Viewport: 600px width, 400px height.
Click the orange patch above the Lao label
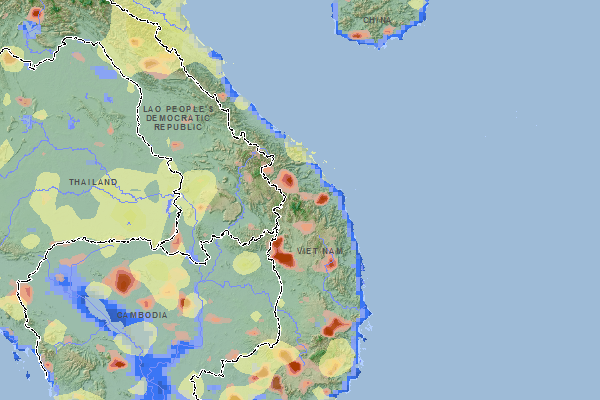coord(155,65)
